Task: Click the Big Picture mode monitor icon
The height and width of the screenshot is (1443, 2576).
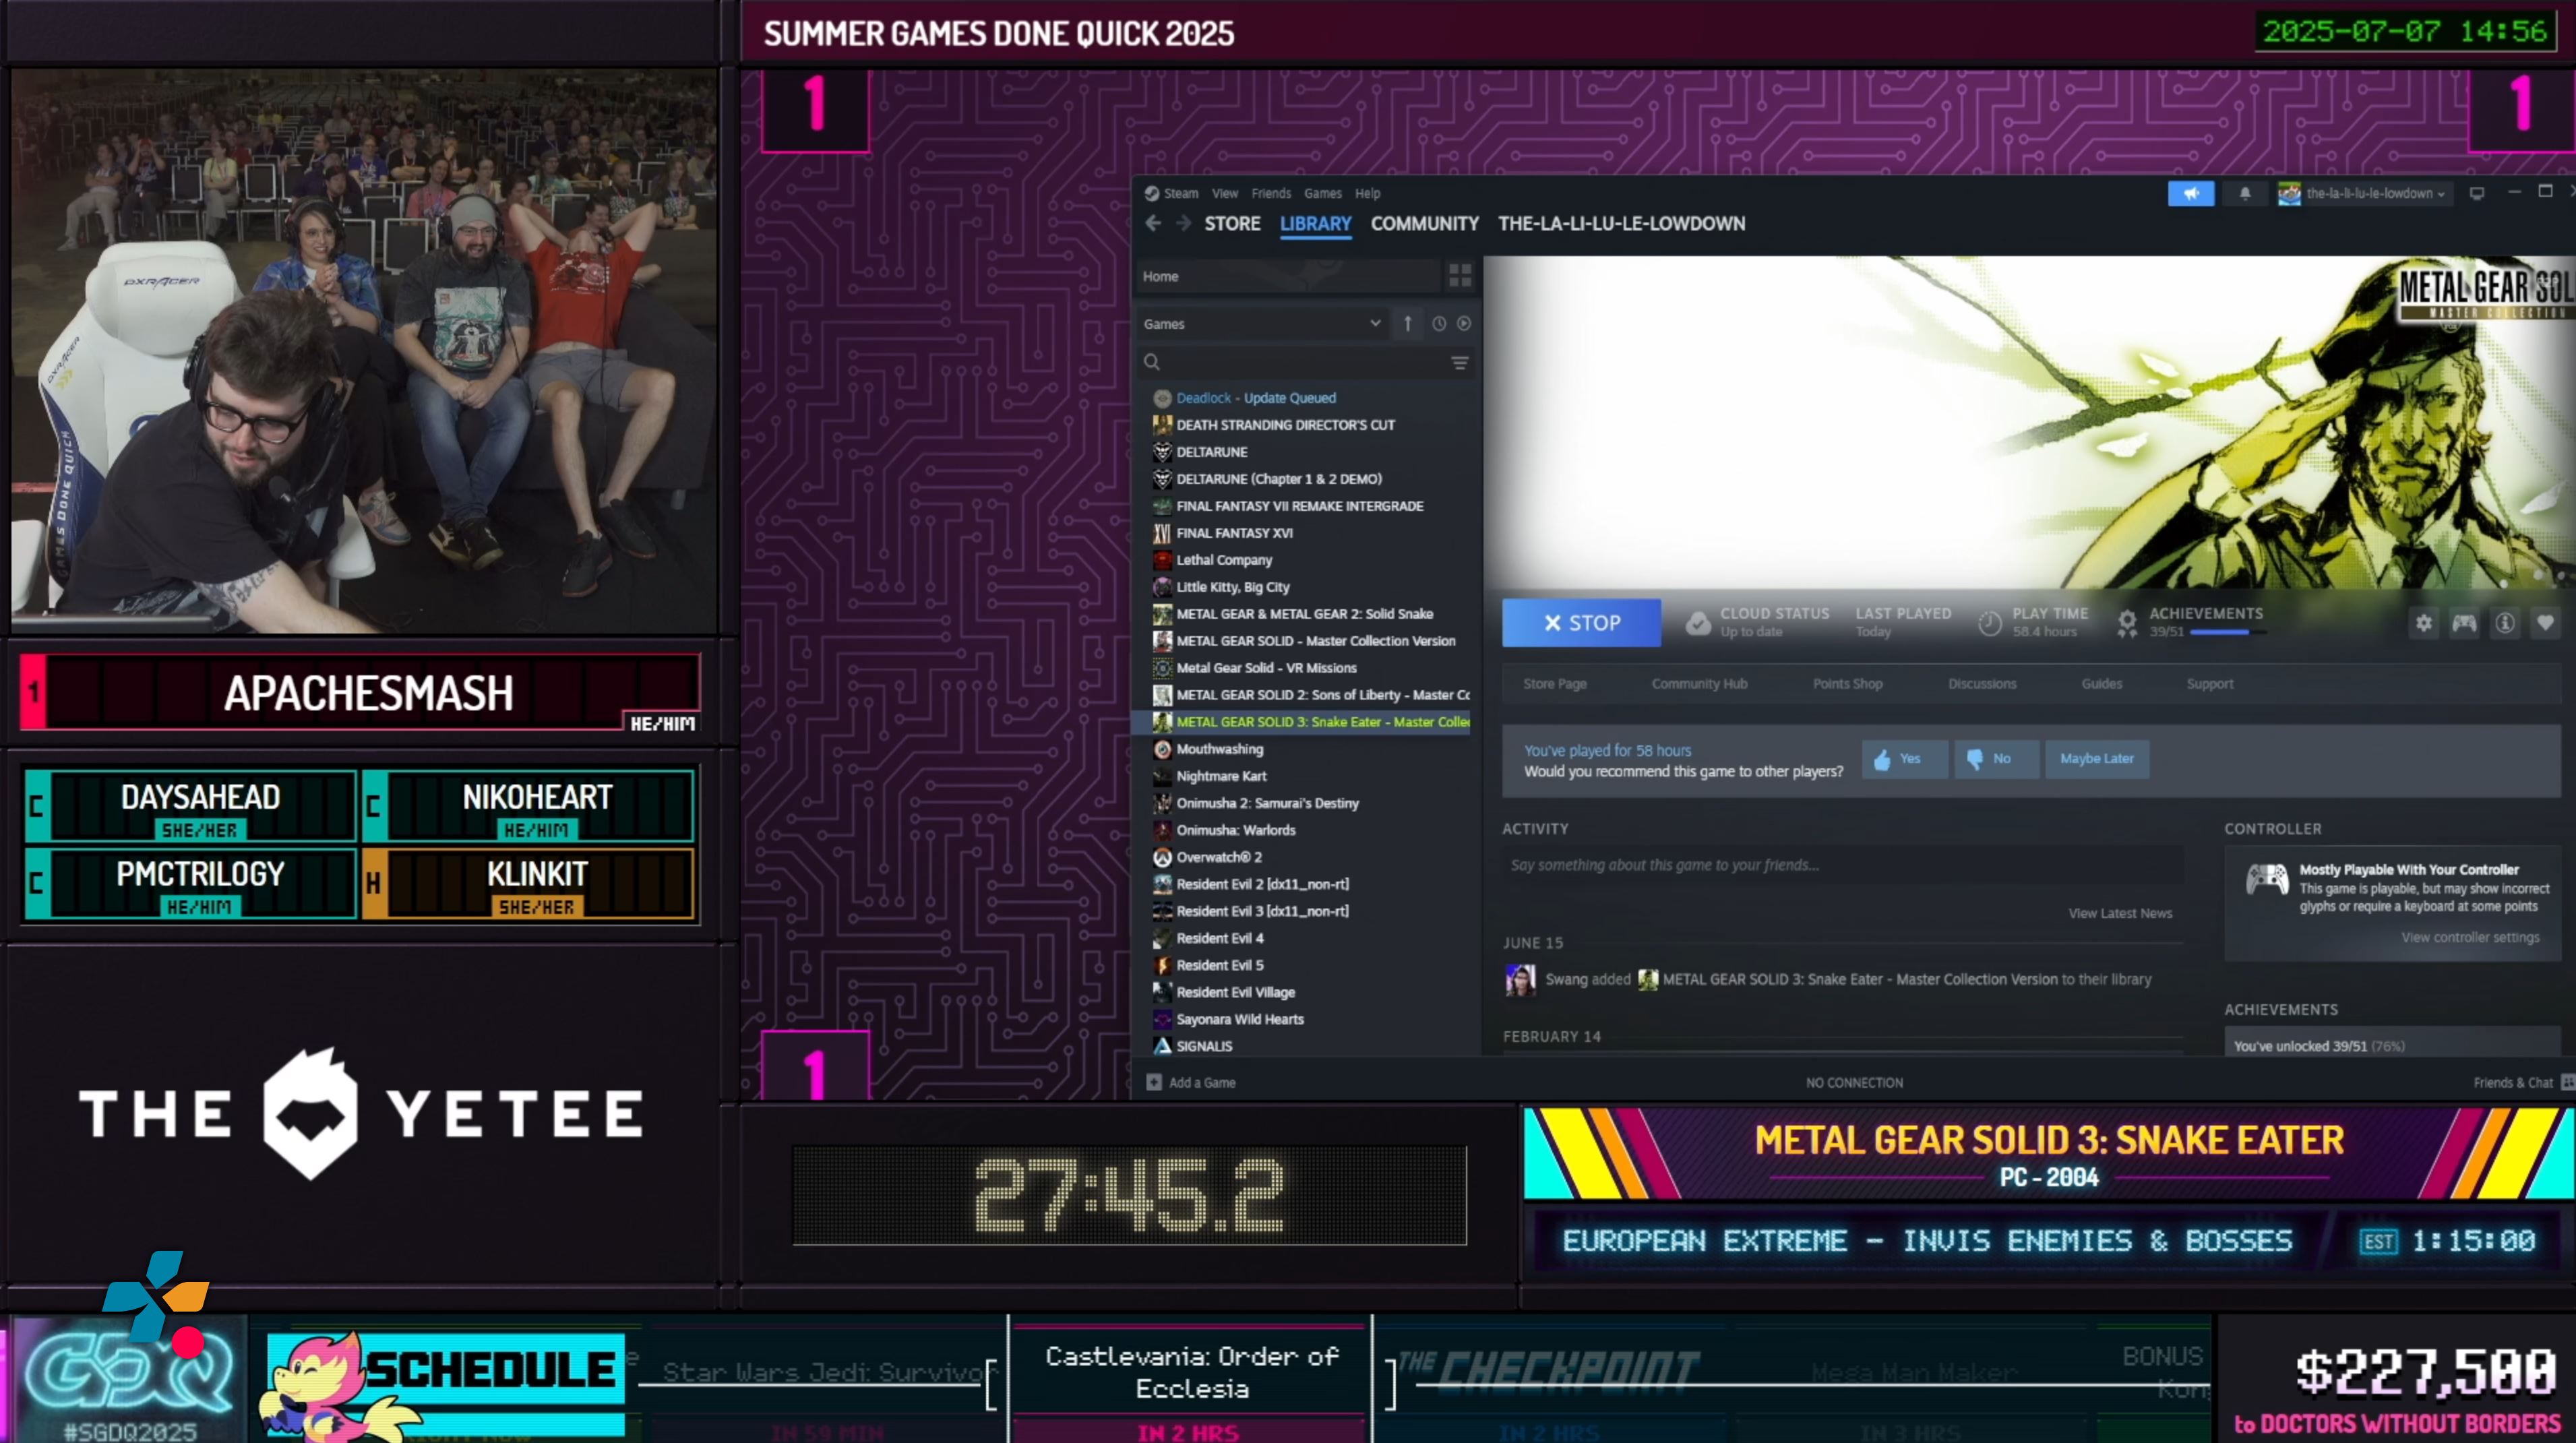Action: (x=2477, y=194)
